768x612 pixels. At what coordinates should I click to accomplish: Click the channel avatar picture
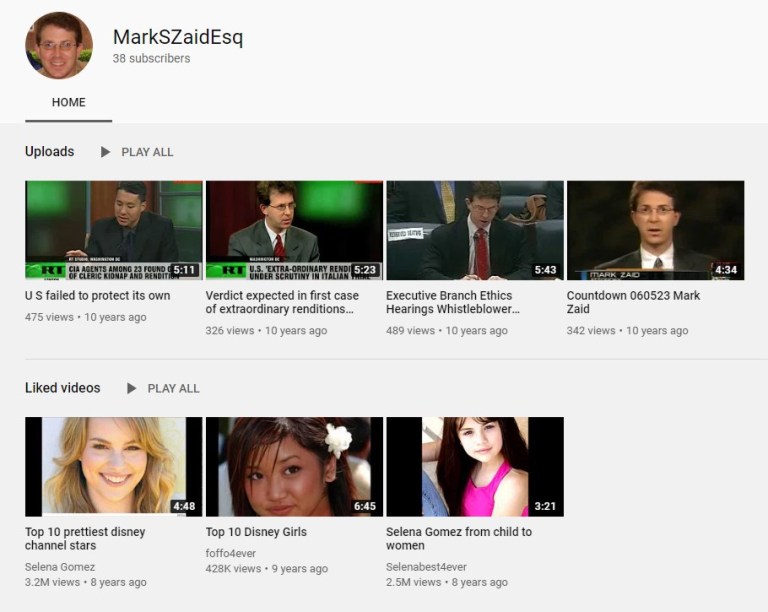click(x=59, y=46)
